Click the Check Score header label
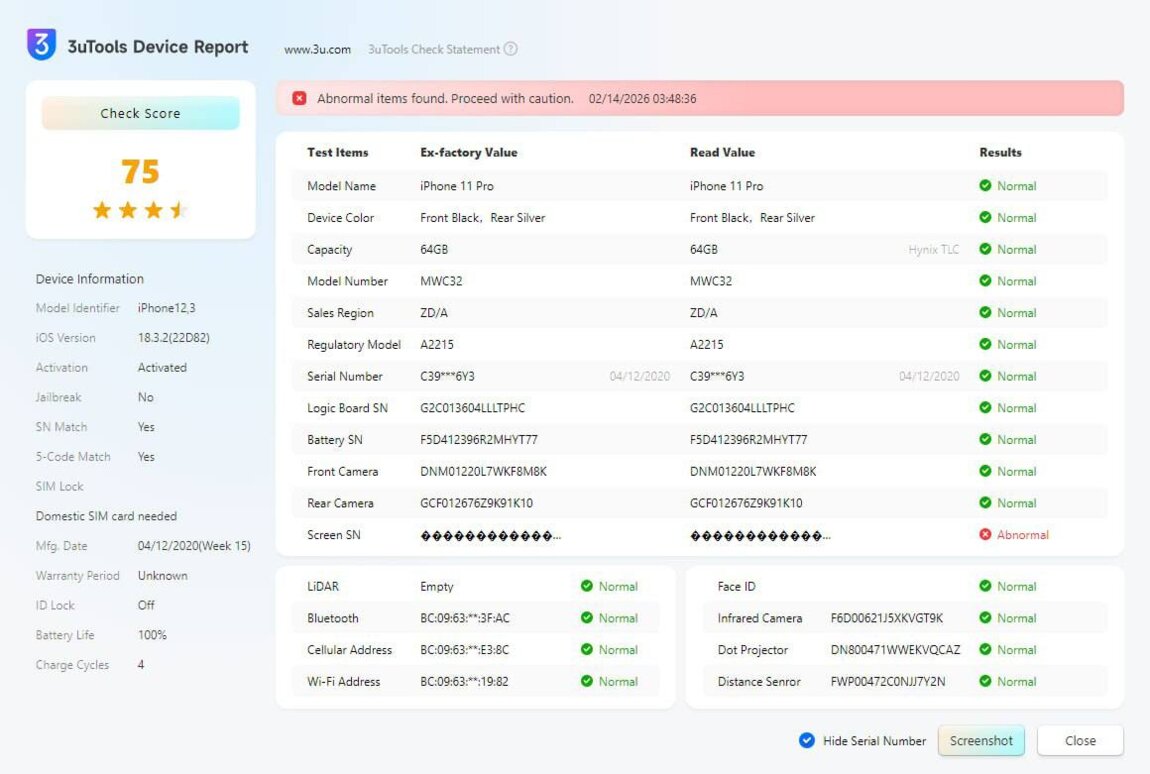1150x774 pixels. point(140,113)
